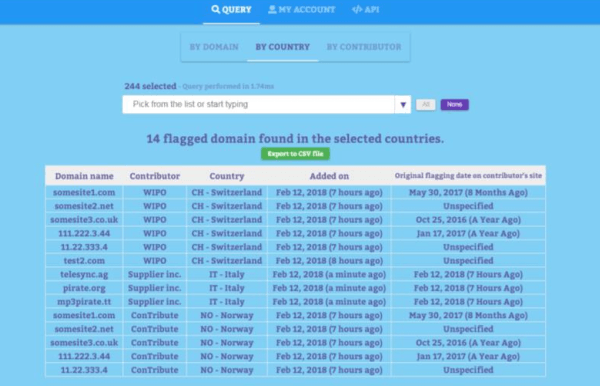Click the magnifier icon beside Query
The height and width of the screenshot is (386, 600).
[x=215, y=10]
